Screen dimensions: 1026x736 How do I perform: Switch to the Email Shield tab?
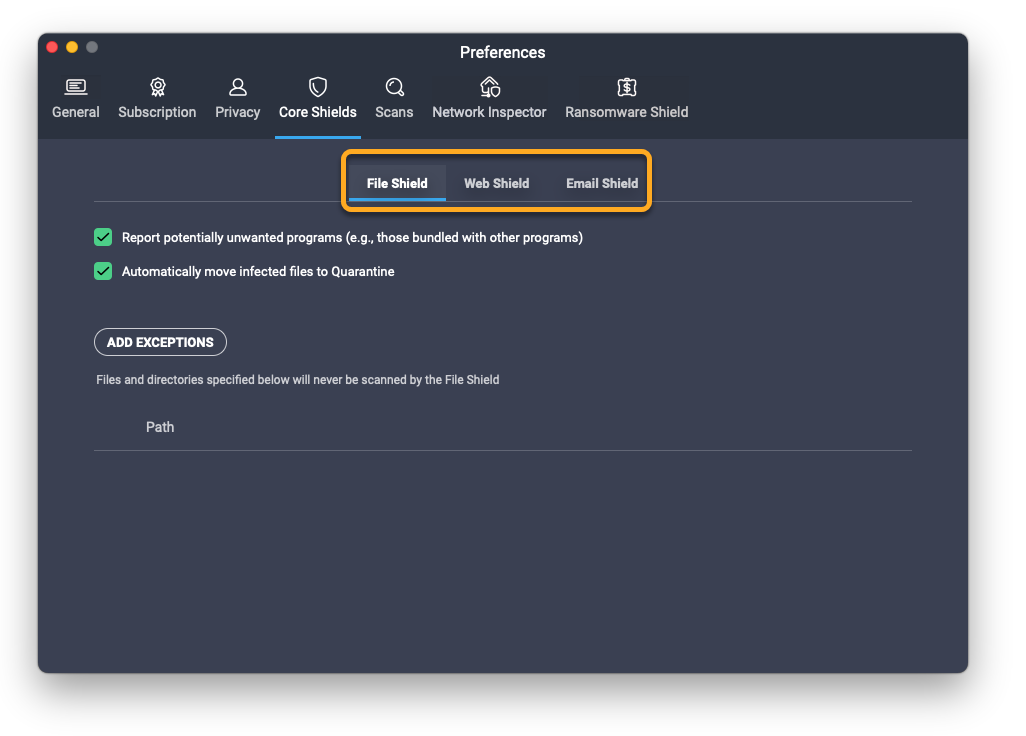[602, 183]
